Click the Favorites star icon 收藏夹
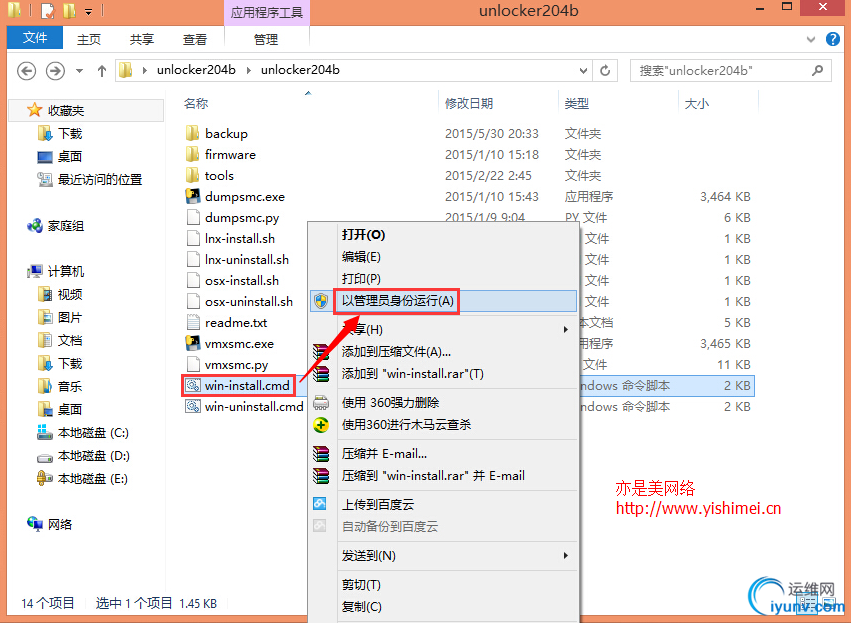The width and height of the screenshot is (851, 623). click(x=35, y=110)
